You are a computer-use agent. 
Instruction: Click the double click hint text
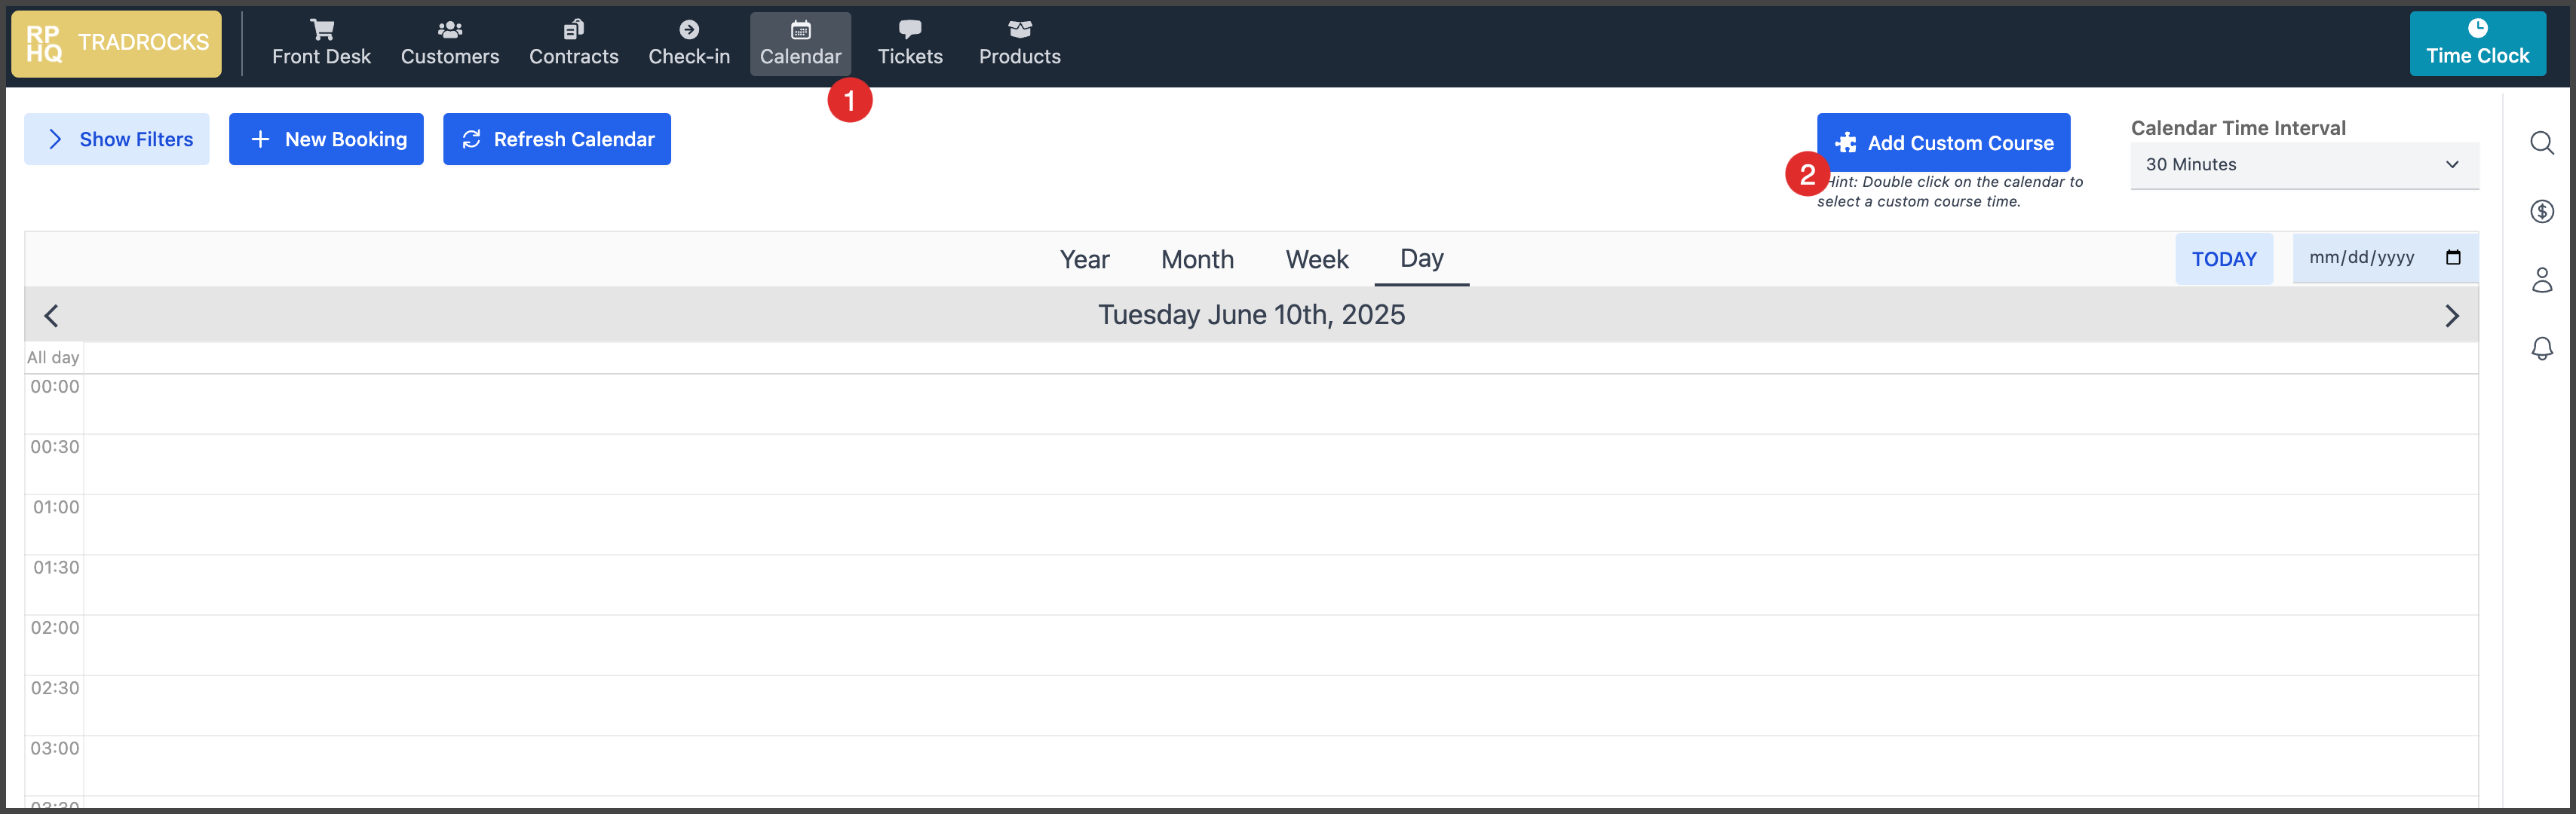(1950, 192)
